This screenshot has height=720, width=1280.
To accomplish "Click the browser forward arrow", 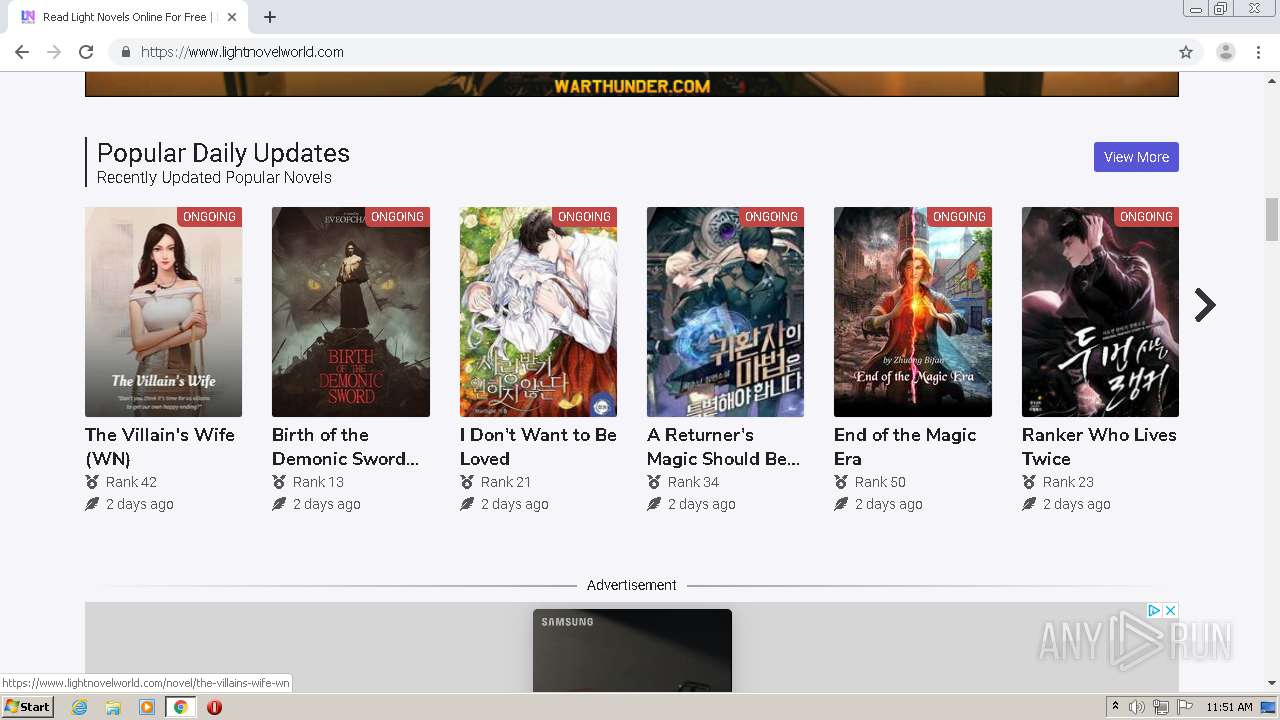I will click(54, 52).
